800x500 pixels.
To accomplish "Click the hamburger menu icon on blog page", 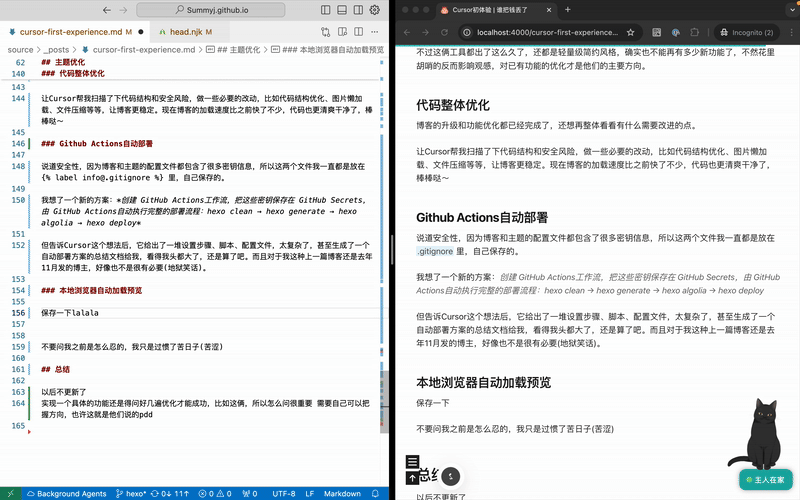I will tap(412, 461).
